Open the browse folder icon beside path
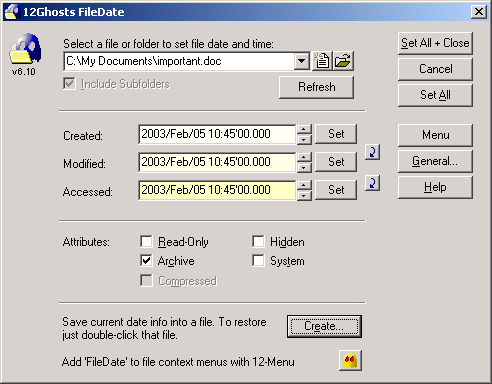This screenshot has height=384, width=492. [343, 61]
